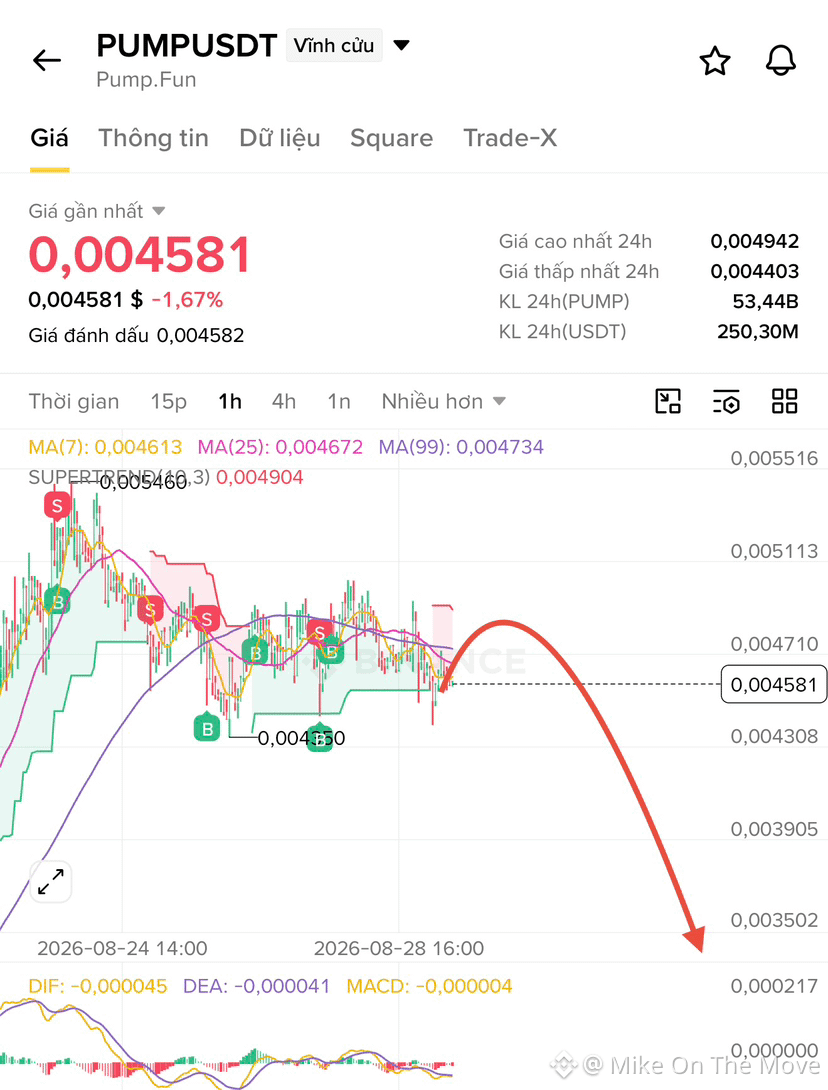
Task: Tap the DEA: -0,000041 label
Action: (x=256, y=986)
